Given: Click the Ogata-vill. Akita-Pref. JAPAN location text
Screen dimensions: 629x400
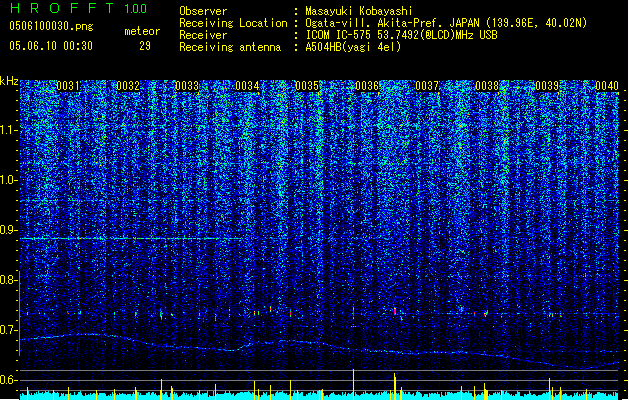Looking at the screenshot, I should [x=446, y=23].
